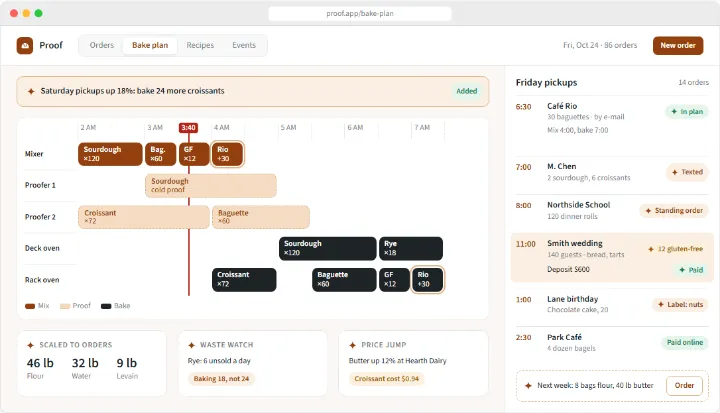
Task: Go to the Events tab
Action: click(244, 45)
